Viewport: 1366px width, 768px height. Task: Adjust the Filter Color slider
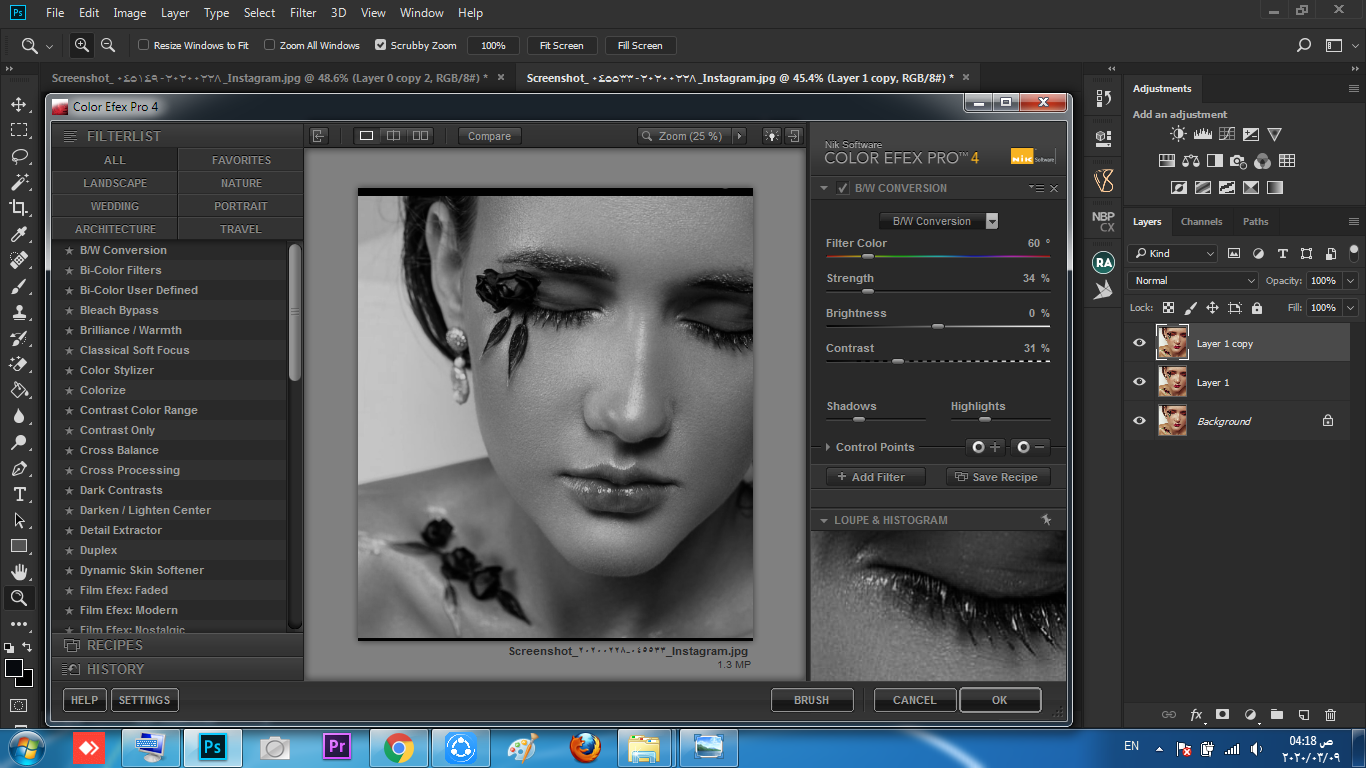click(868, 257)
